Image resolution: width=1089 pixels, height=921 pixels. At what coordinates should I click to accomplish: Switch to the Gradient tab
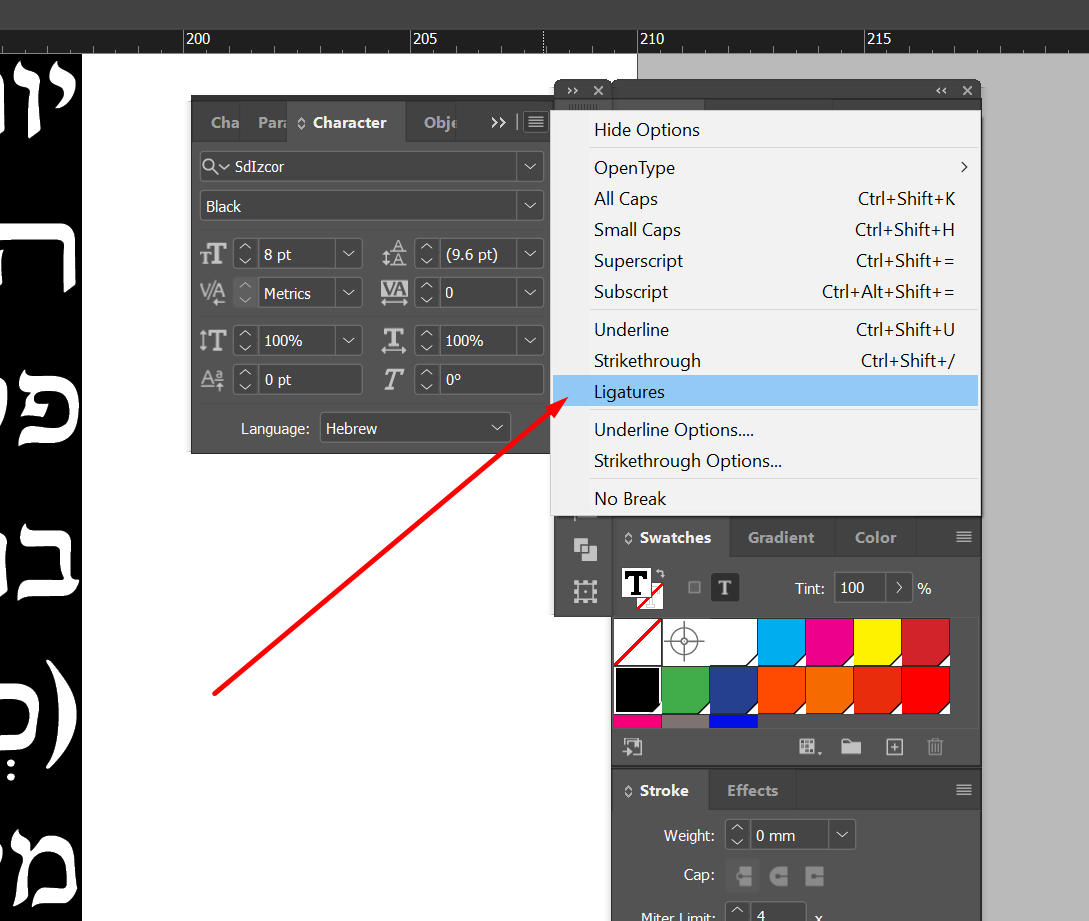click(781, 537)
